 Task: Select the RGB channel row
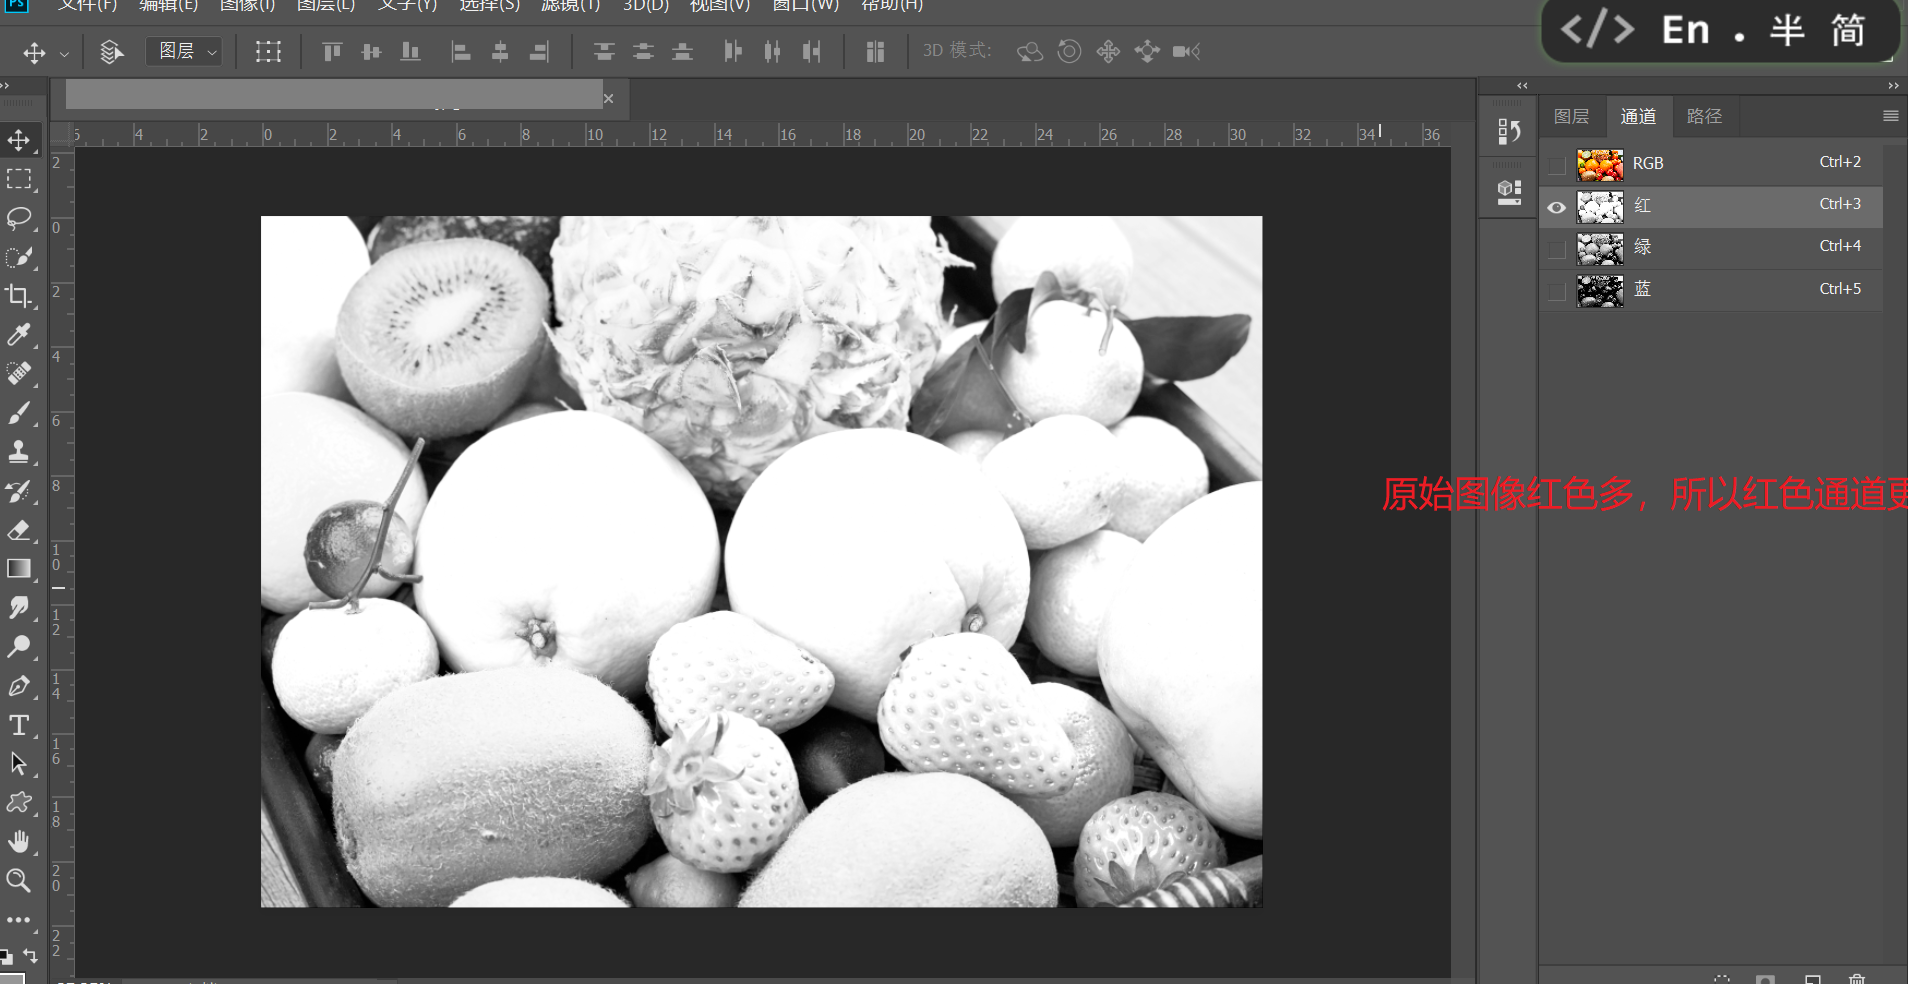(1710, 164)
